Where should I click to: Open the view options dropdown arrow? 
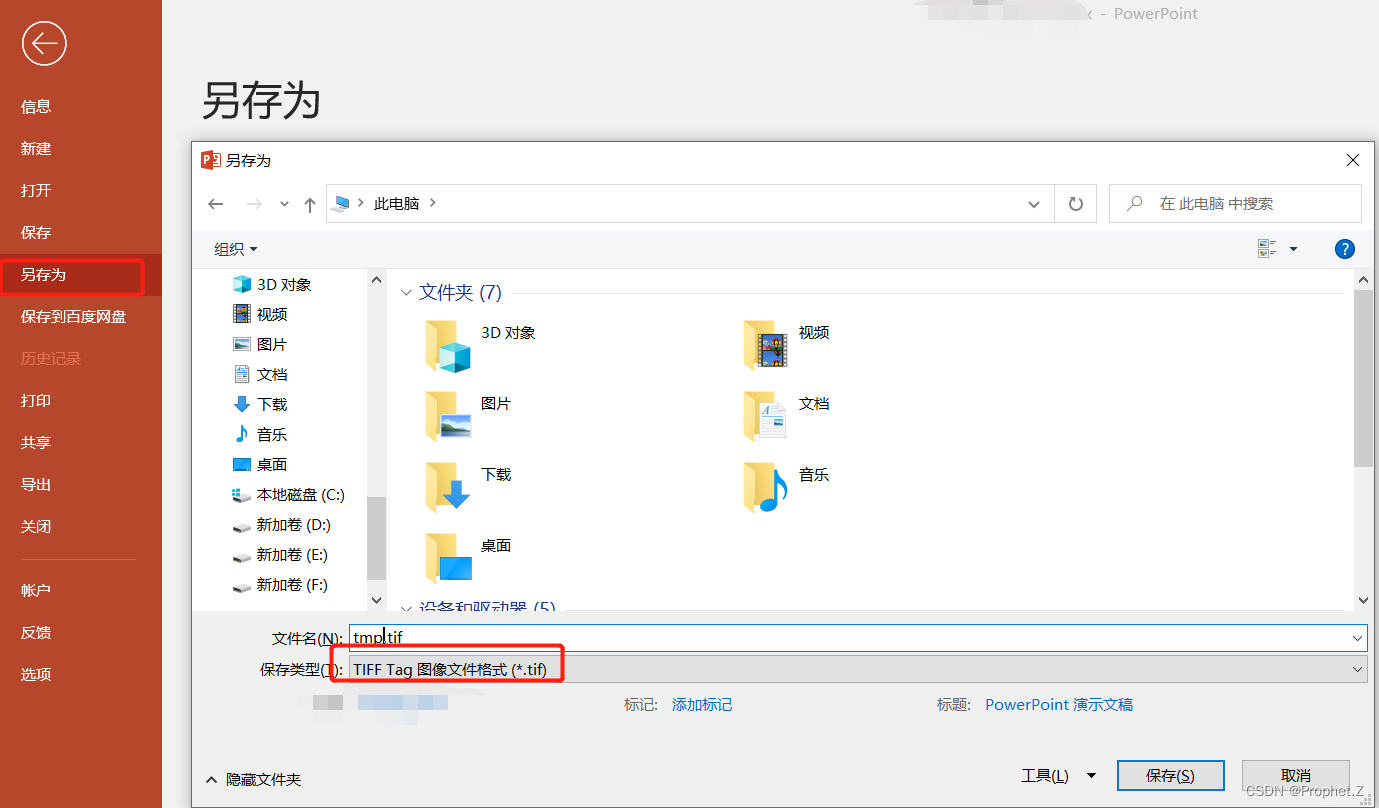[1293, 249]
